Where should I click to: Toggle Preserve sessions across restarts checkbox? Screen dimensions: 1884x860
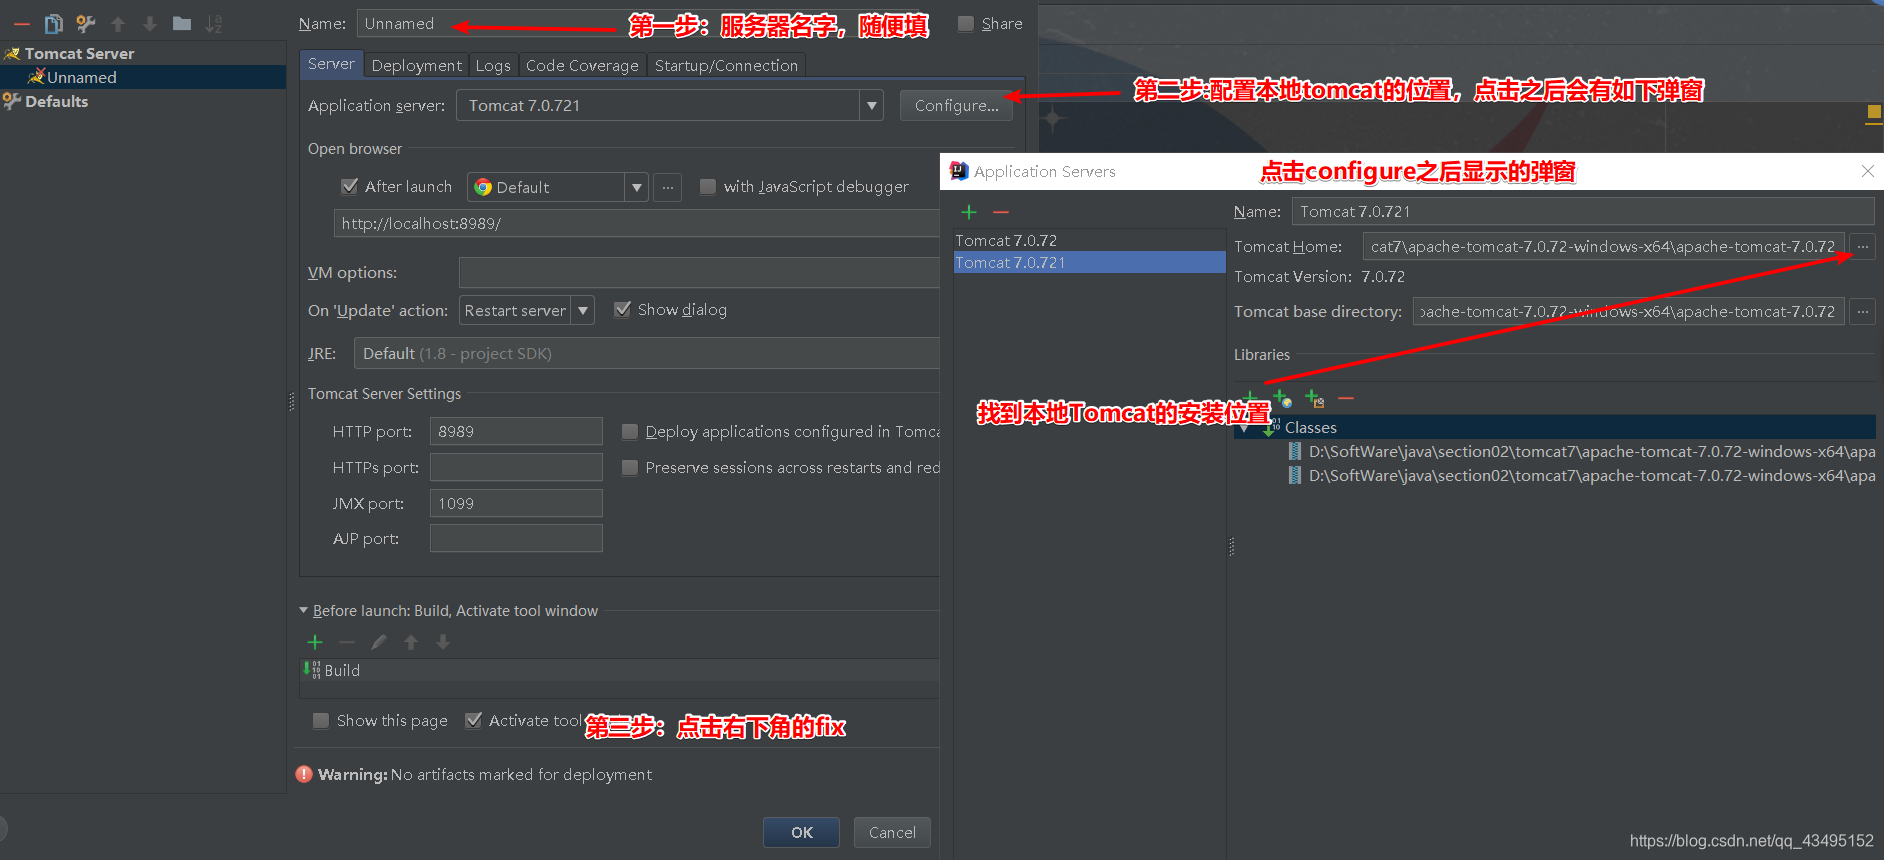click(630, 467)
